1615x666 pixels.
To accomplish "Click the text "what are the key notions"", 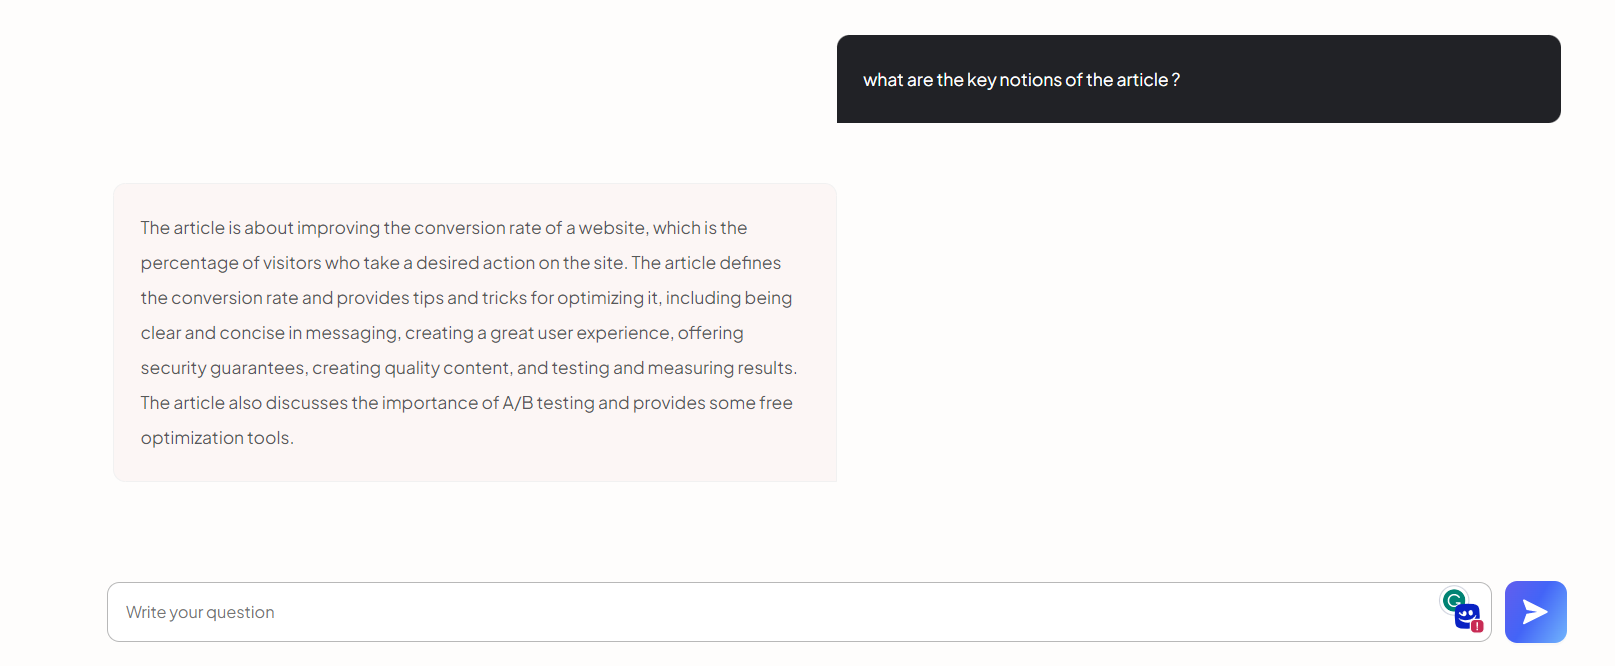I will pyautogui.click(x=962, y=80).
